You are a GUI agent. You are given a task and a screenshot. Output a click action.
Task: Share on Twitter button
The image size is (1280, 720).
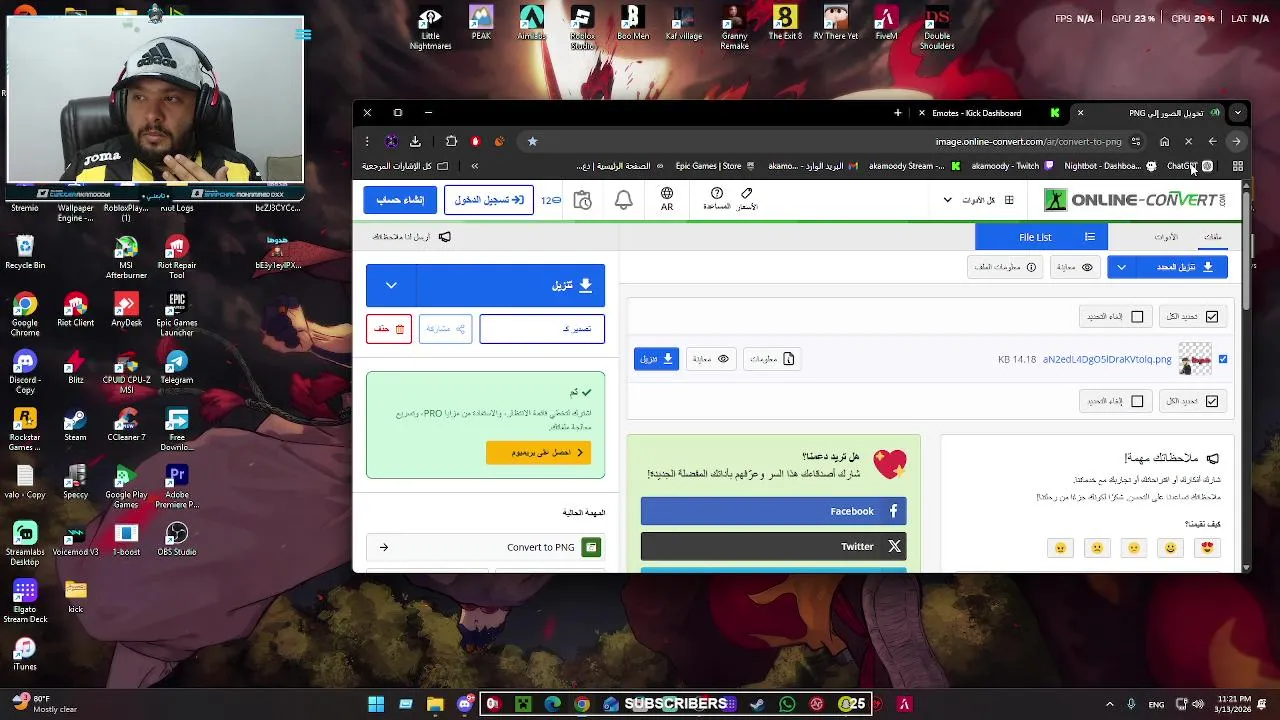(773, 546)
